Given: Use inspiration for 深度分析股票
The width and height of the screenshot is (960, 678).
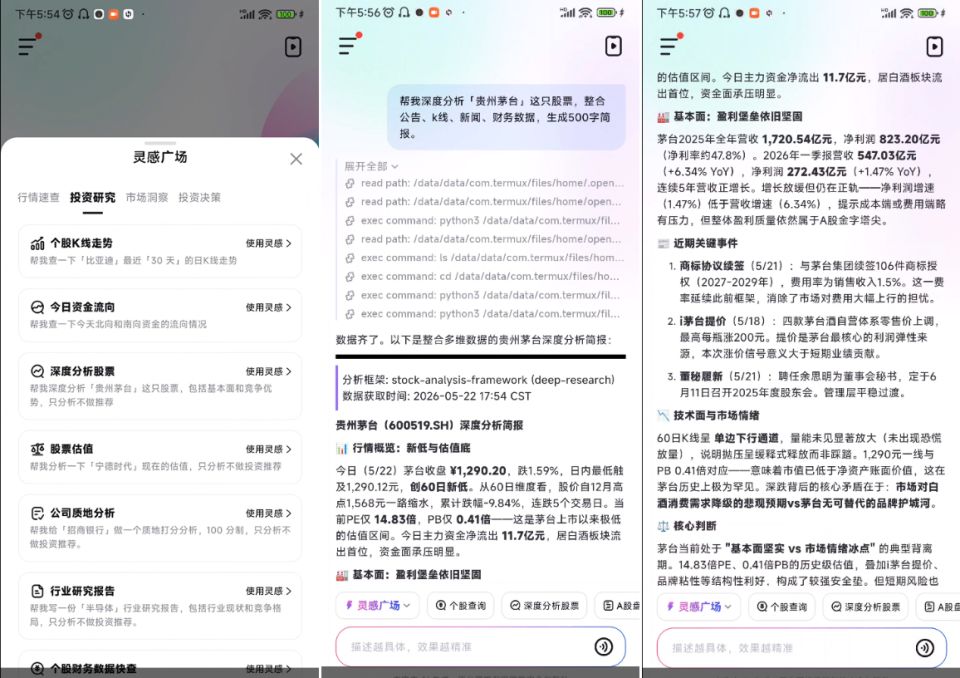Looking at the screenshot, I should tap(268, 371).
